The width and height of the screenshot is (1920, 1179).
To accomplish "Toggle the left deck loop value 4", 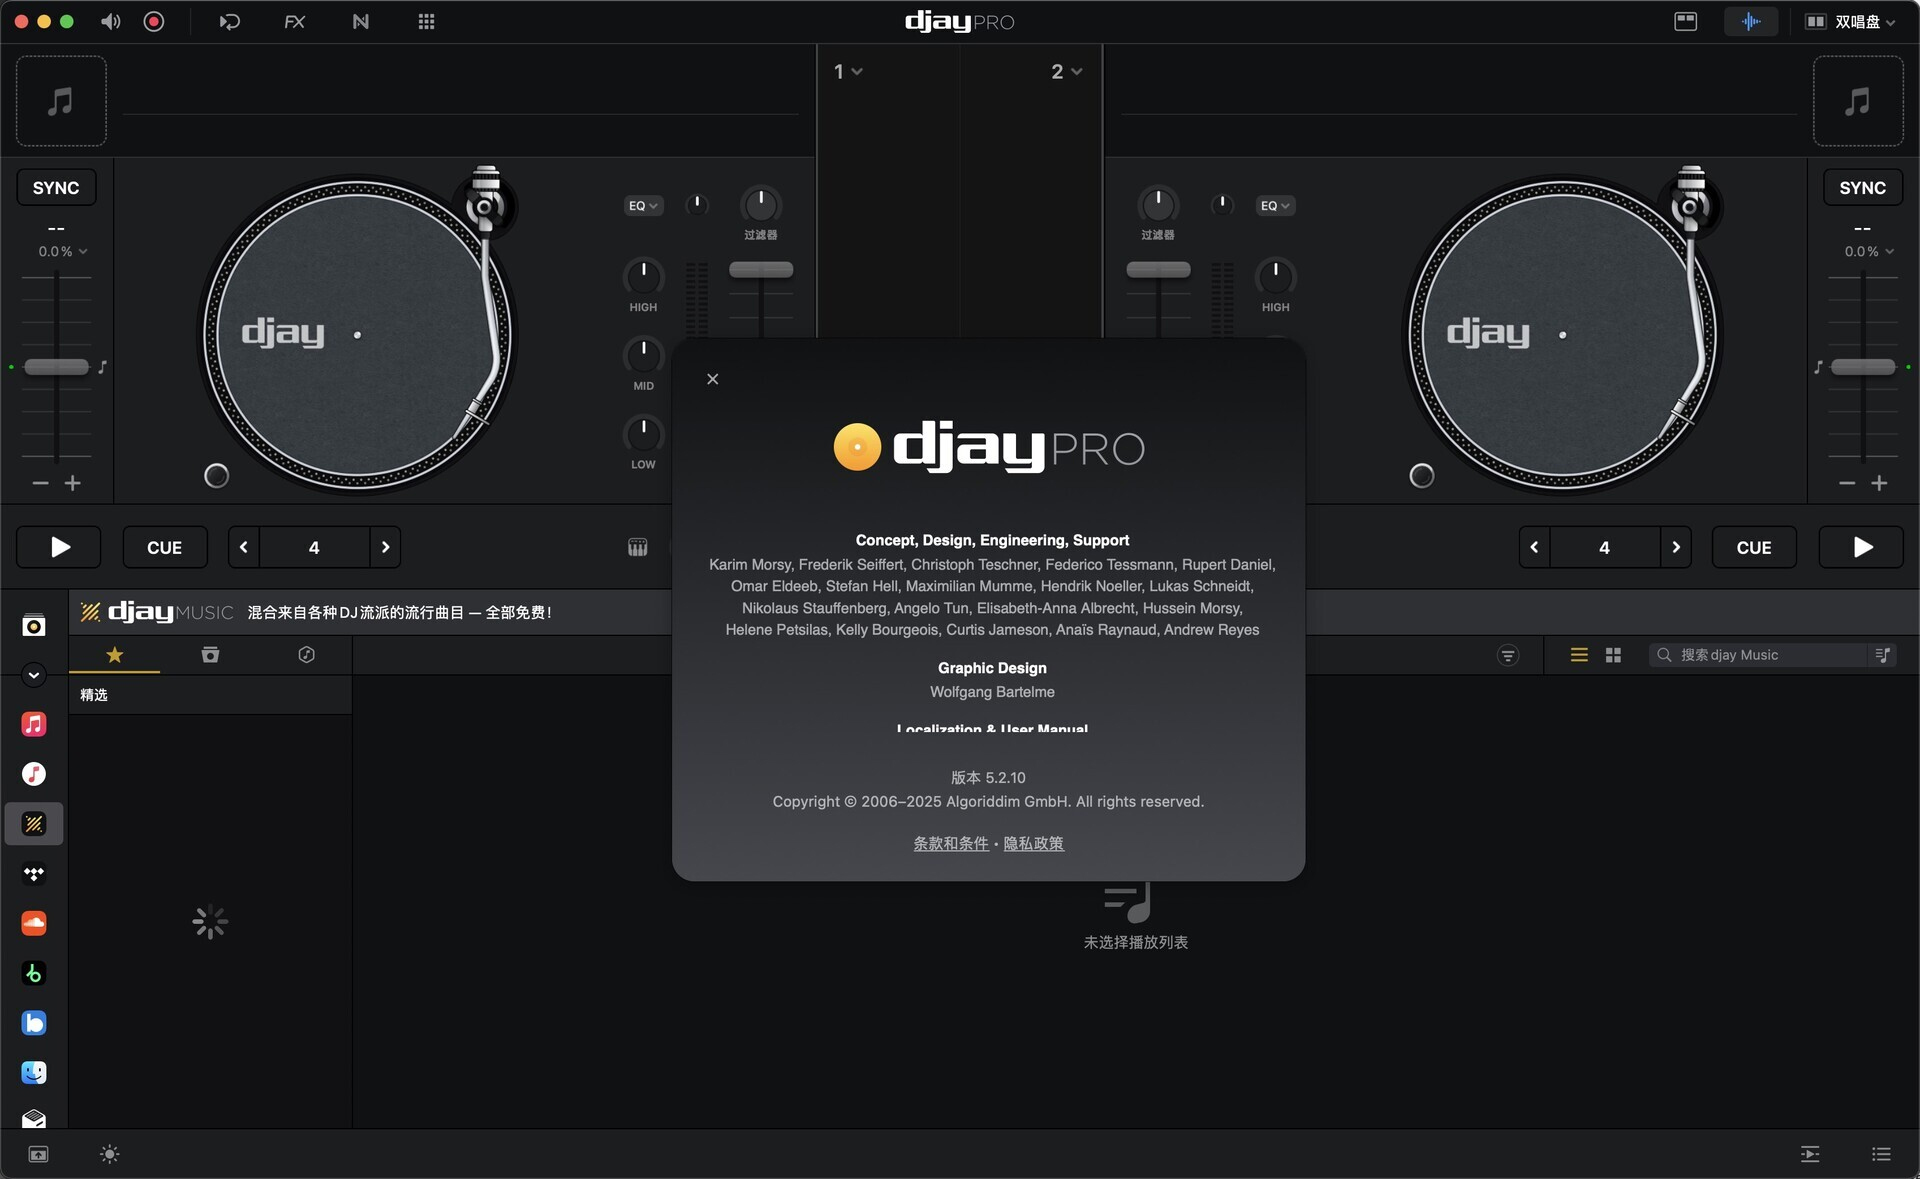I will (314, 547).
